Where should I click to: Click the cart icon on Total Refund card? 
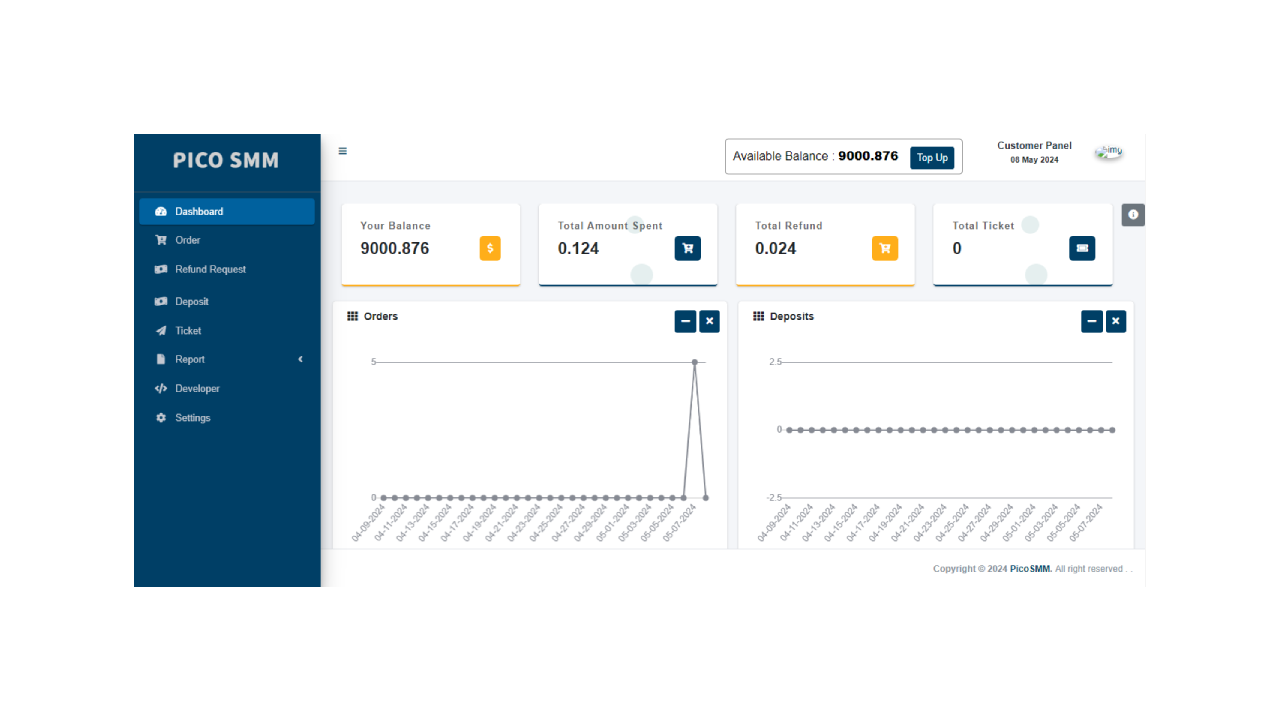point(885,248)
